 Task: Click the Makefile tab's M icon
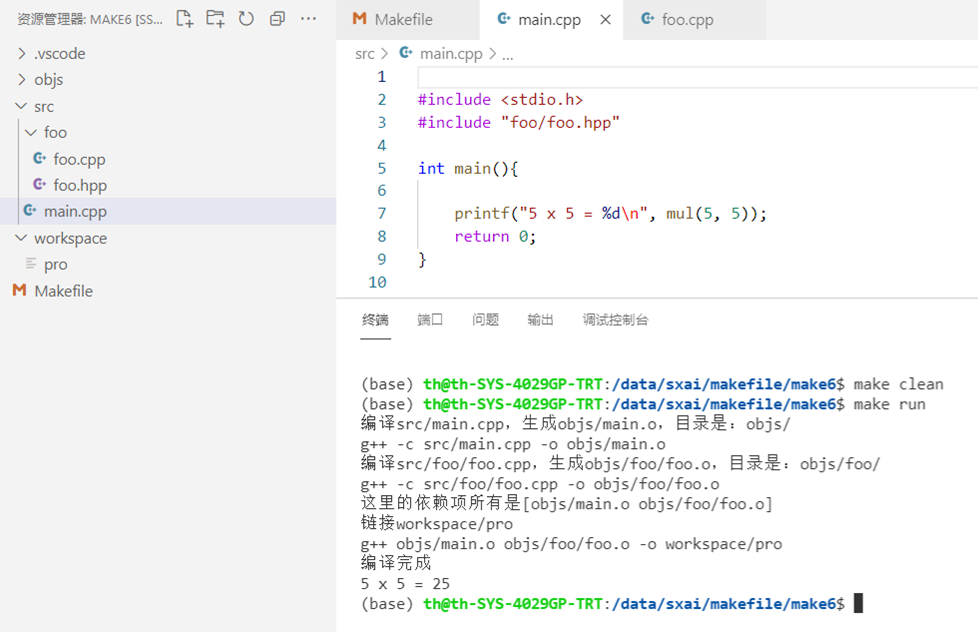359,19
